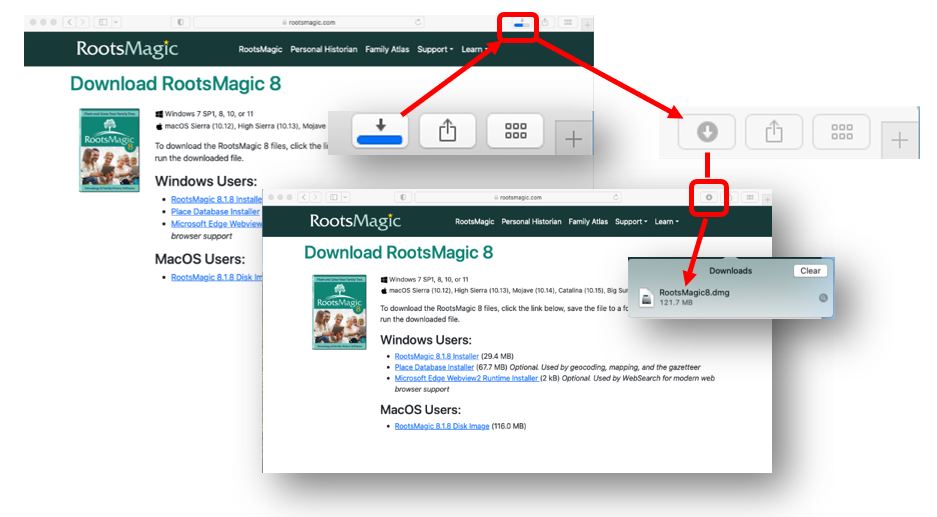Click the back arrow in back window toolbar
Viewport: 937px width, 517px height.
[70, 22]
